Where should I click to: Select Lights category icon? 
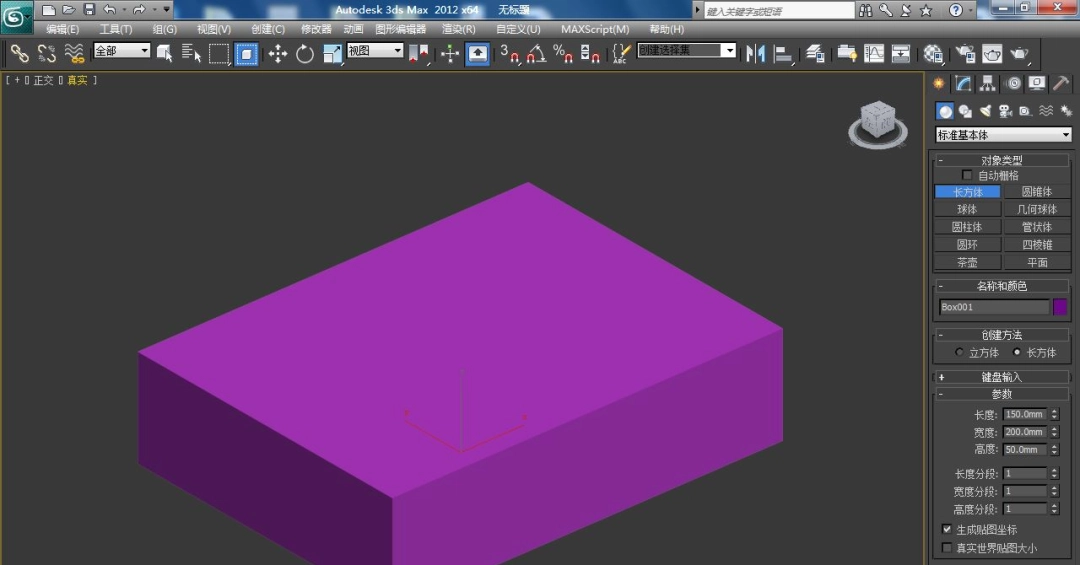tap(986, 111)
